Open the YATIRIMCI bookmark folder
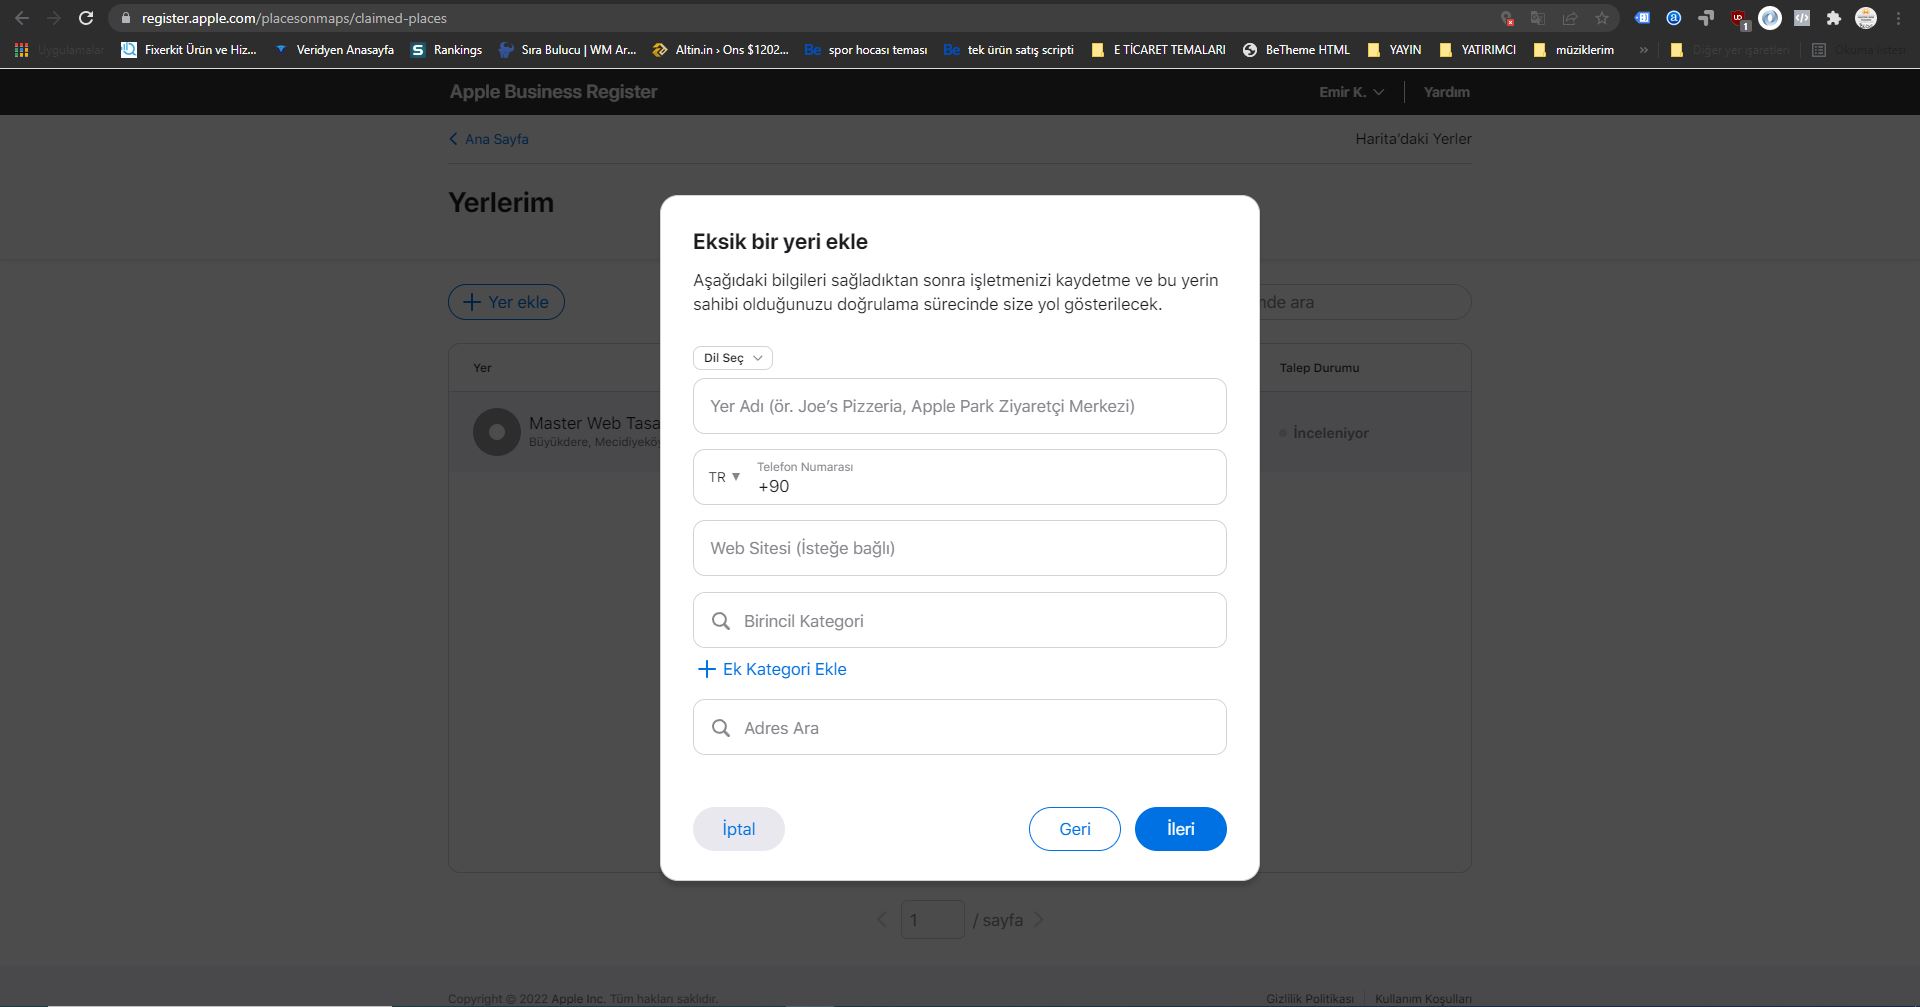The image size is (1920, 1007). point(1477,49)
